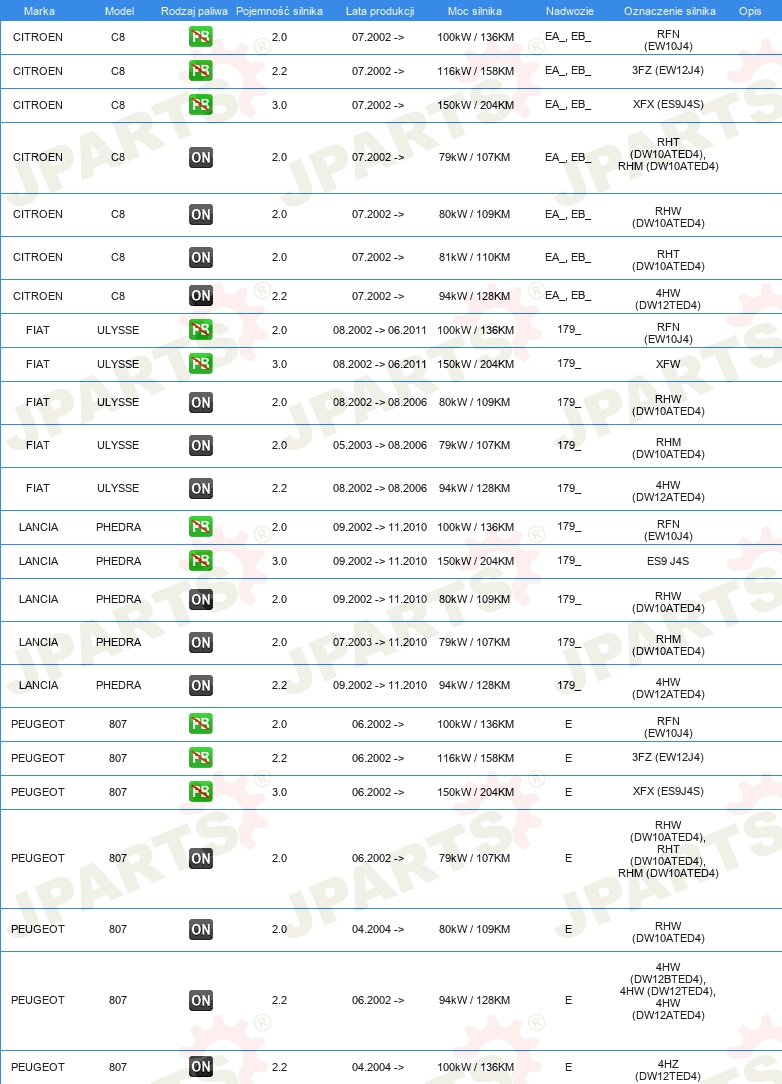Select the 116kW / 158KM cell in Citroen row
Viewport: 782px width, 1084px height.
coord(475,71)
